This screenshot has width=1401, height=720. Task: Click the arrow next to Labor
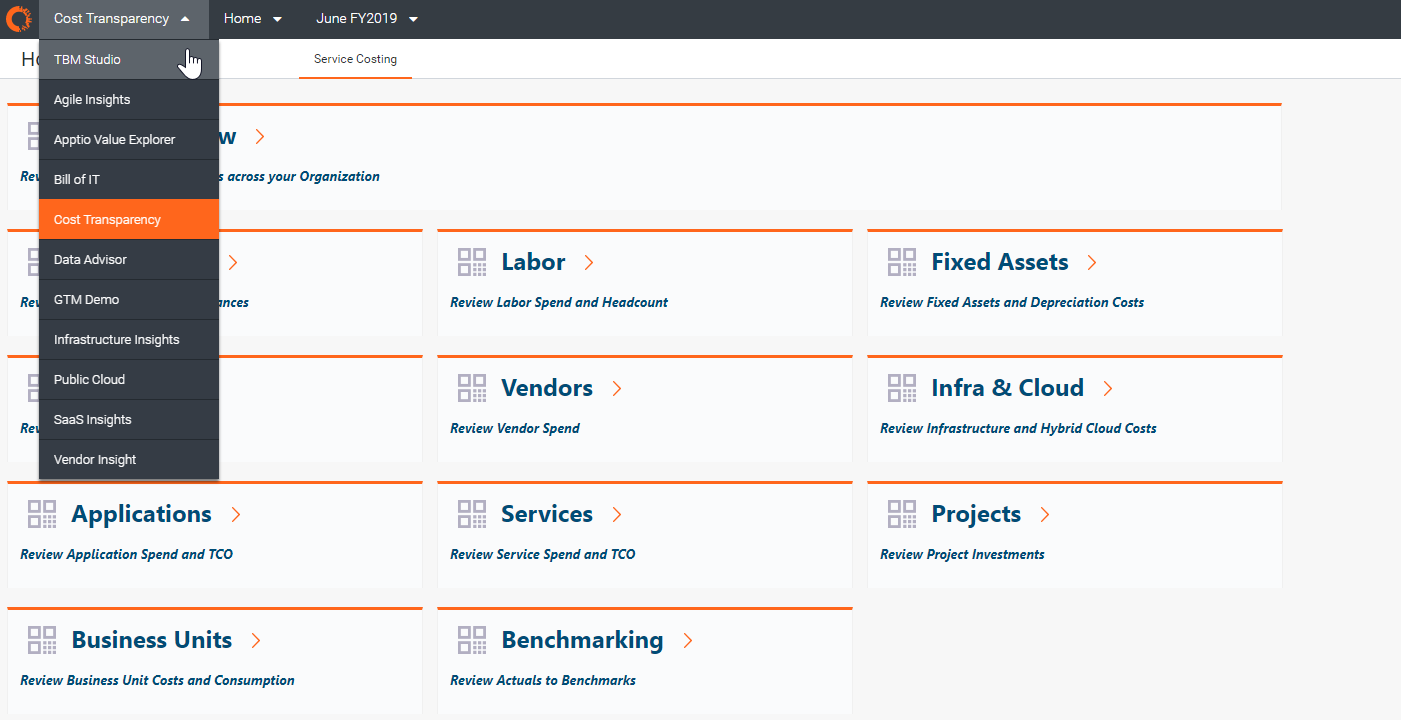coord(589,262)
